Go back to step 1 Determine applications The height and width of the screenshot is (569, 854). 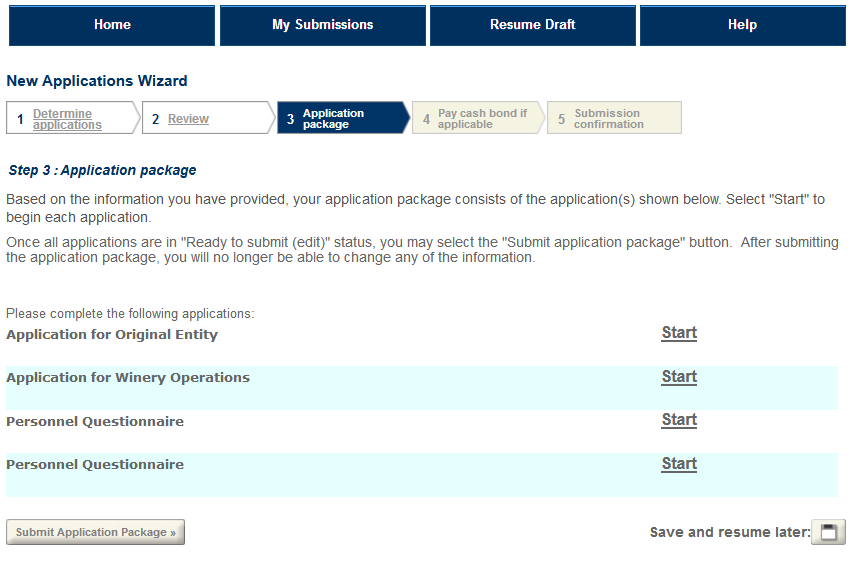tap(67, 119)
